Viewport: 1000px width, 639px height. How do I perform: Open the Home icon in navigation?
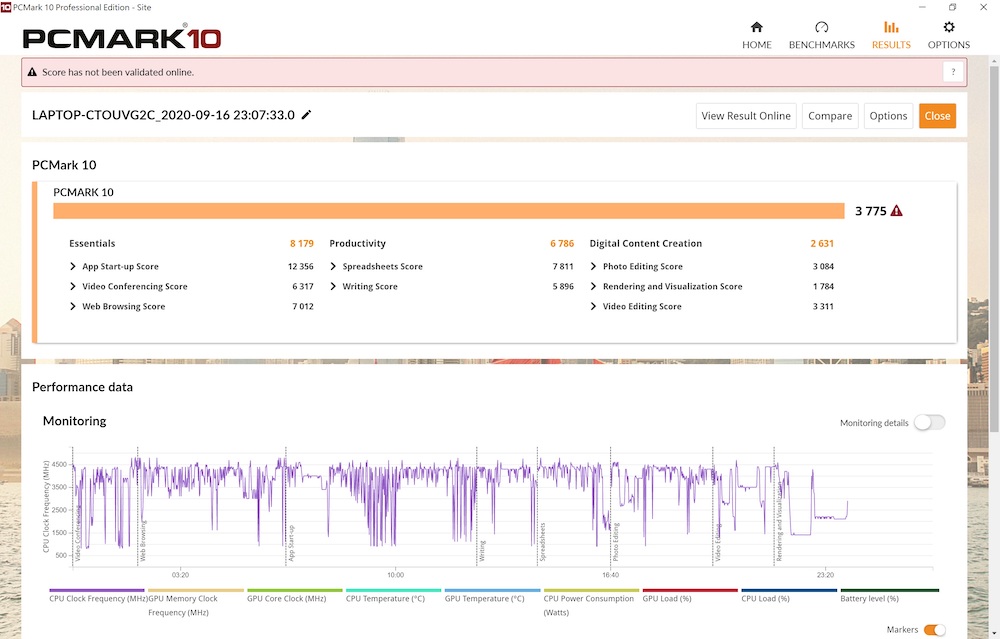coord(756,27)
